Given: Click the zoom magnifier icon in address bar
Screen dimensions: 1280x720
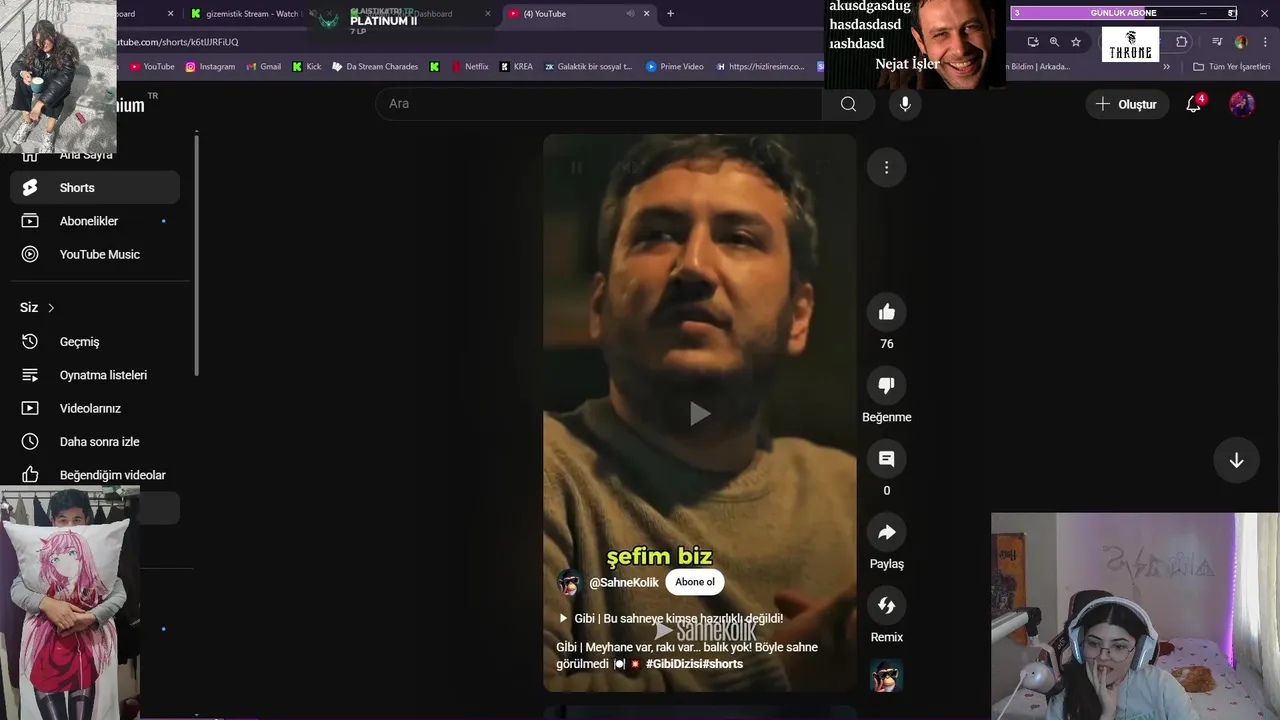Looking at the screenshot, I should point(1054,42).
